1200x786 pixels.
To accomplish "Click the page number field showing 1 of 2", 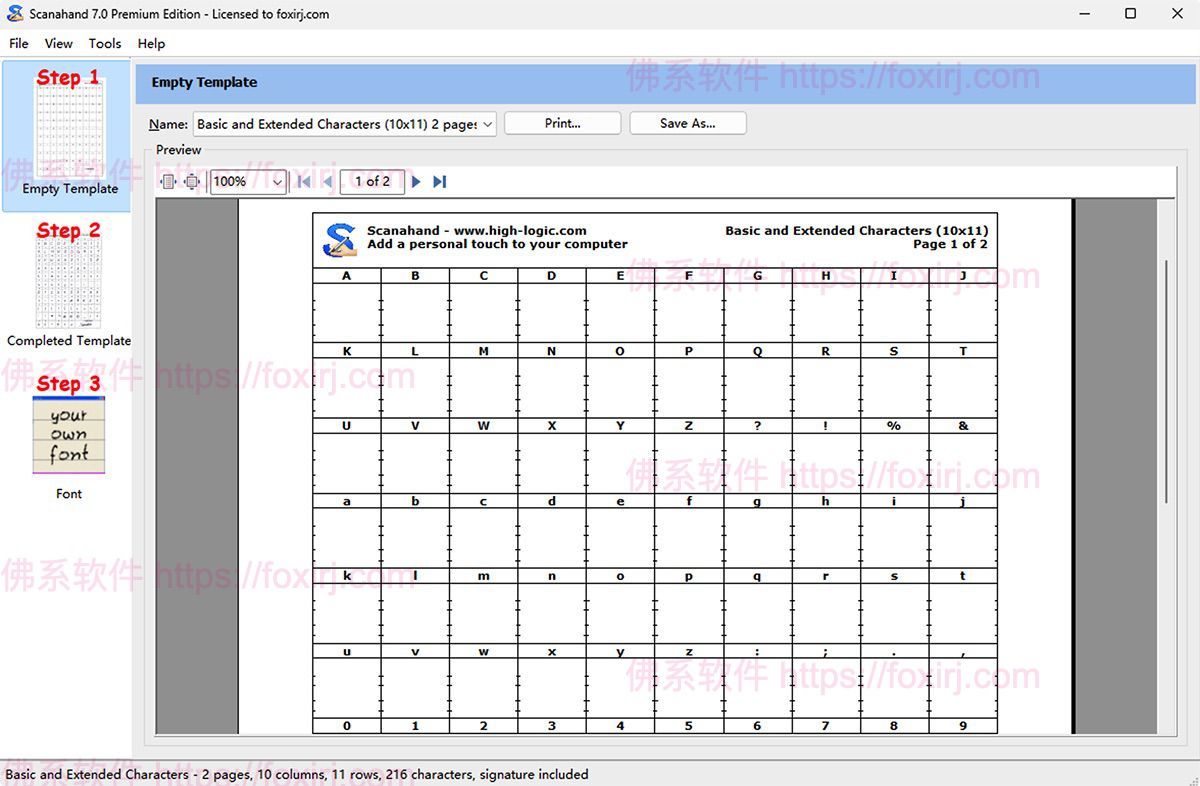I will 372,181.
